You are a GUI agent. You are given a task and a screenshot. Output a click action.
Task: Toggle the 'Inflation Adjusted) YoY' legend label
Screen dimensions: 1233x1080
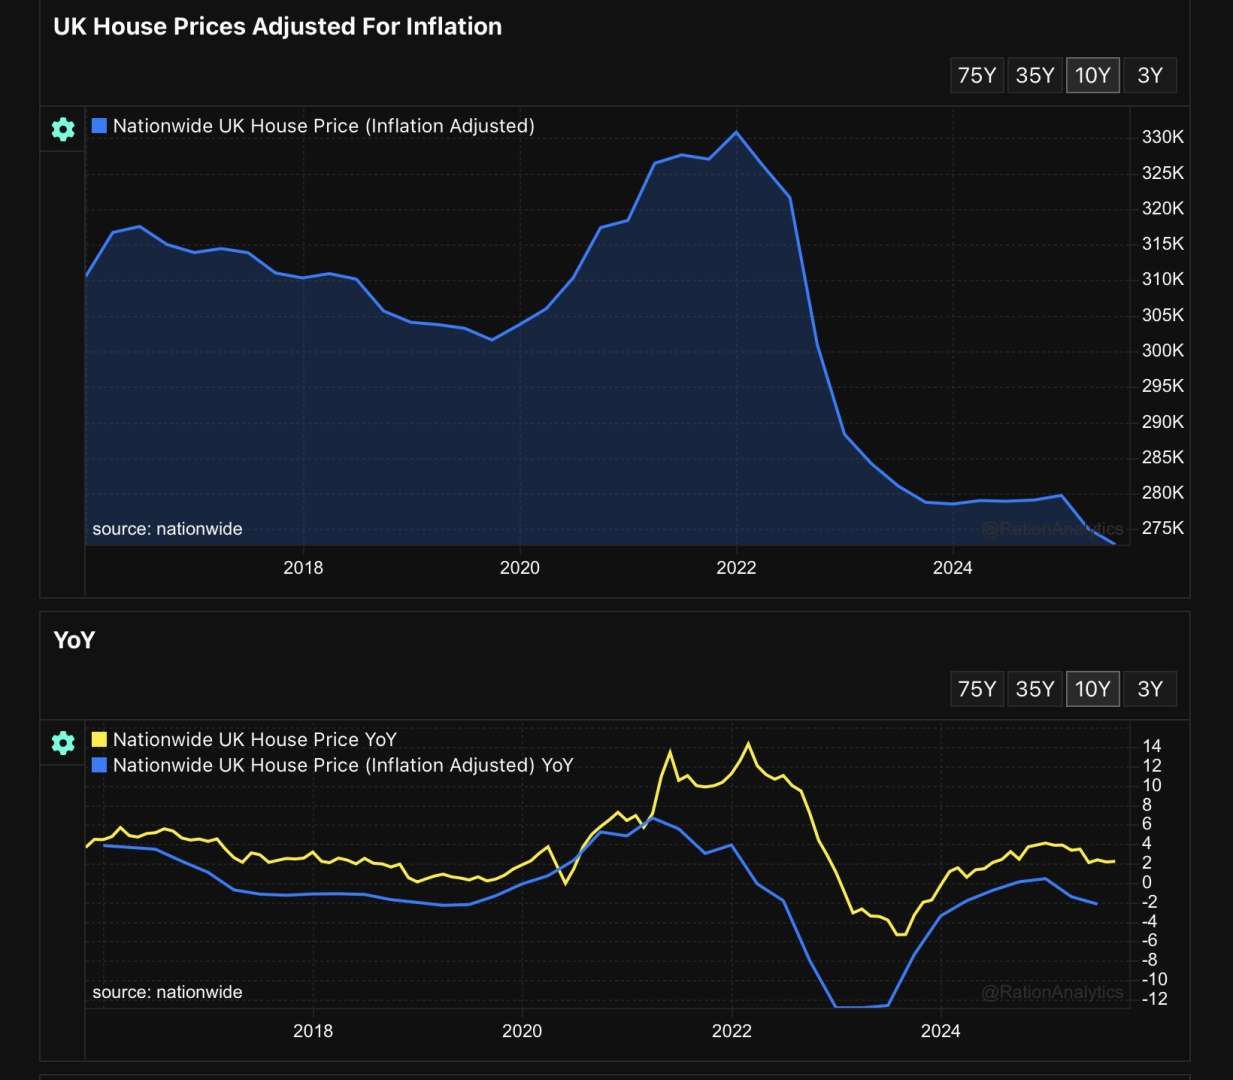click(x=343, y=765)
